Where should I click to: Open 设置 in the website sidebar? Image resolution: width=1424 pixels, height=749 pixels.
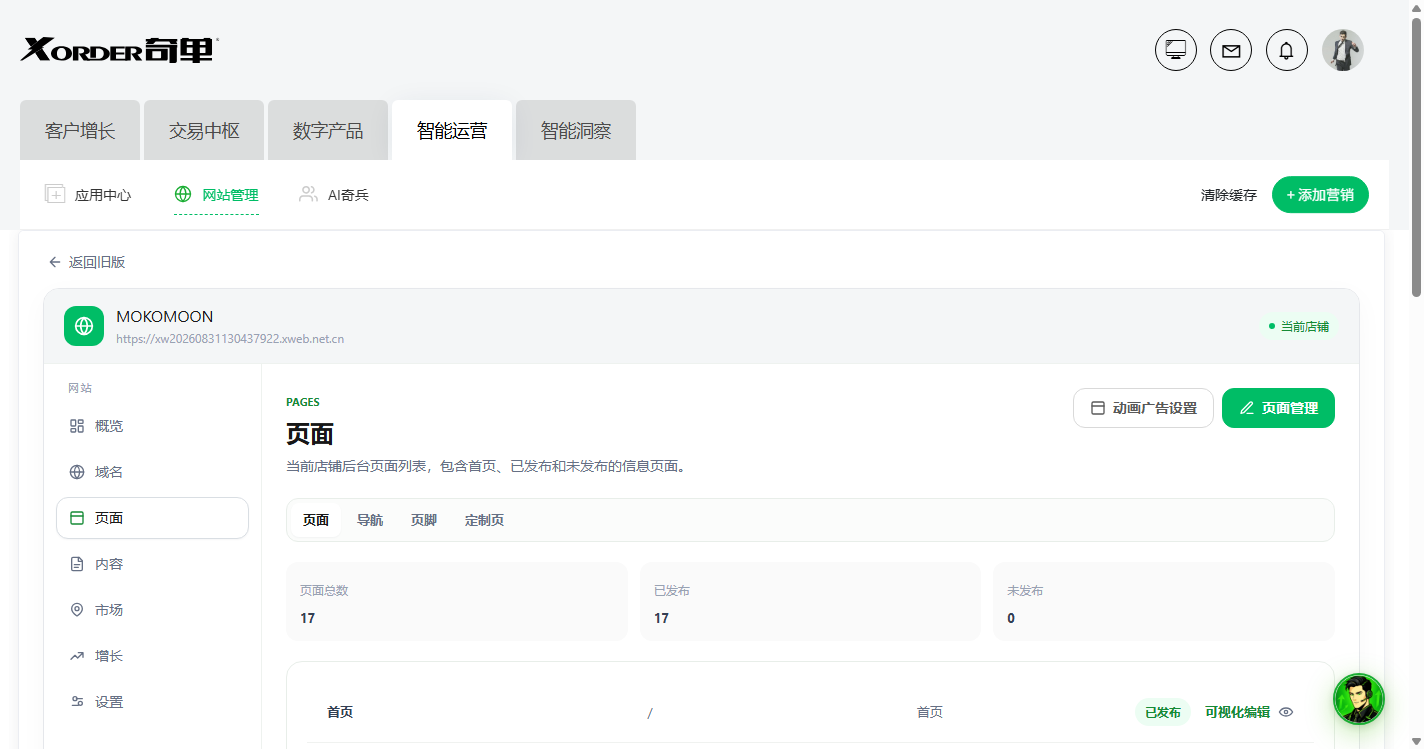[152, 702]
